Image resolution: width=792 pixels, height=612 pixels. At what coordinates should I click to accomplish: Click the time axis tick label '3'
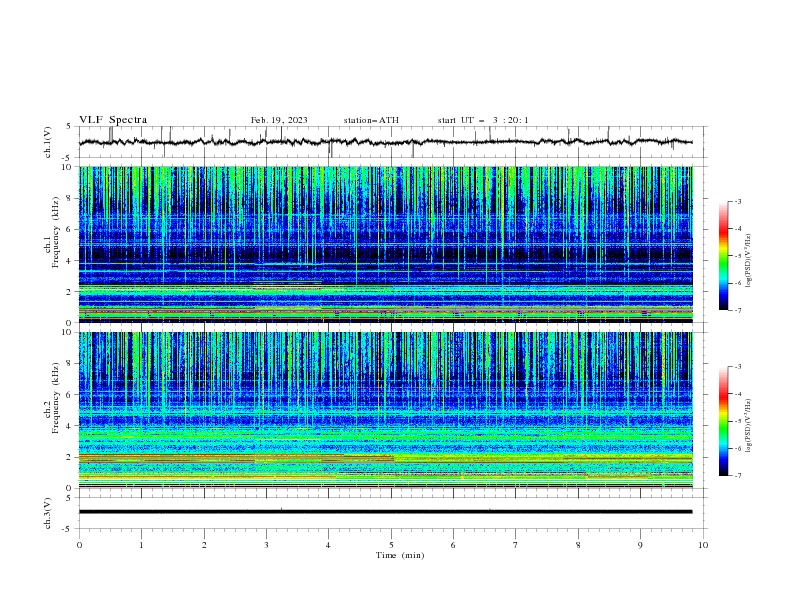click(x=266, y=545)
